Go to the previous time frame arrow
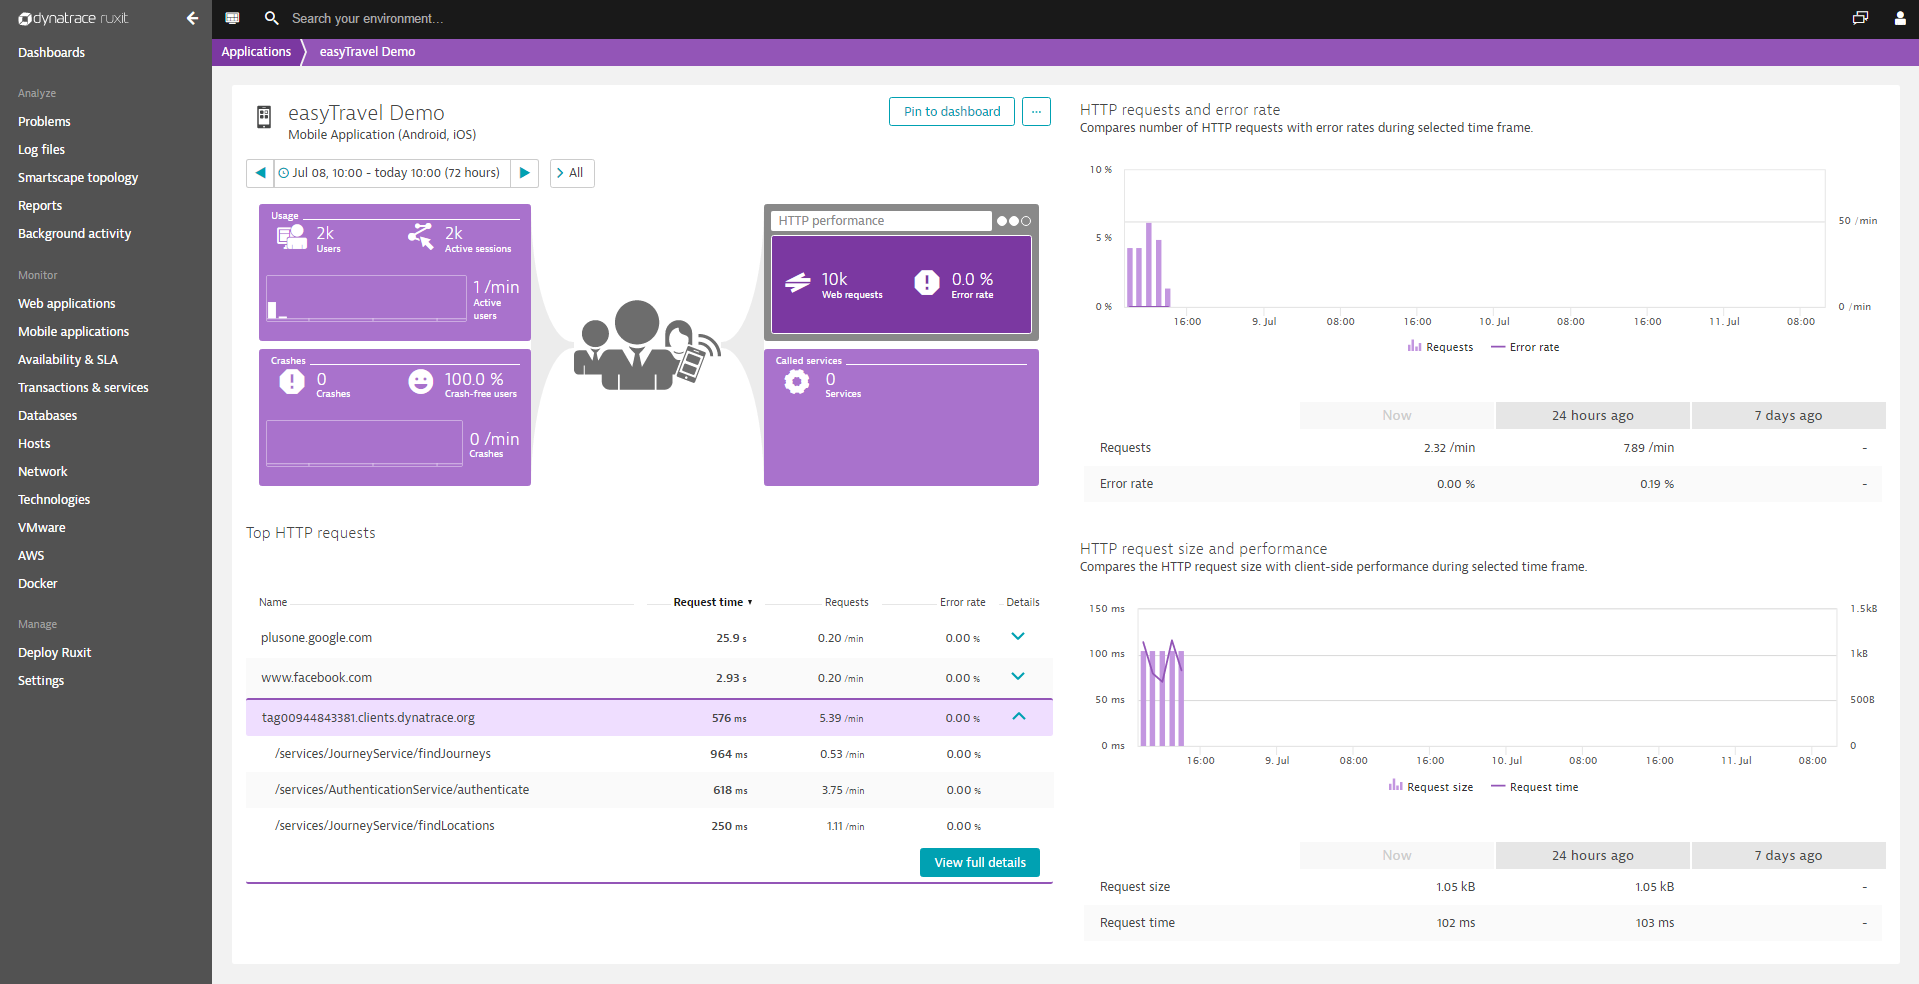The image size is (1919, 984). click(260, 173)
